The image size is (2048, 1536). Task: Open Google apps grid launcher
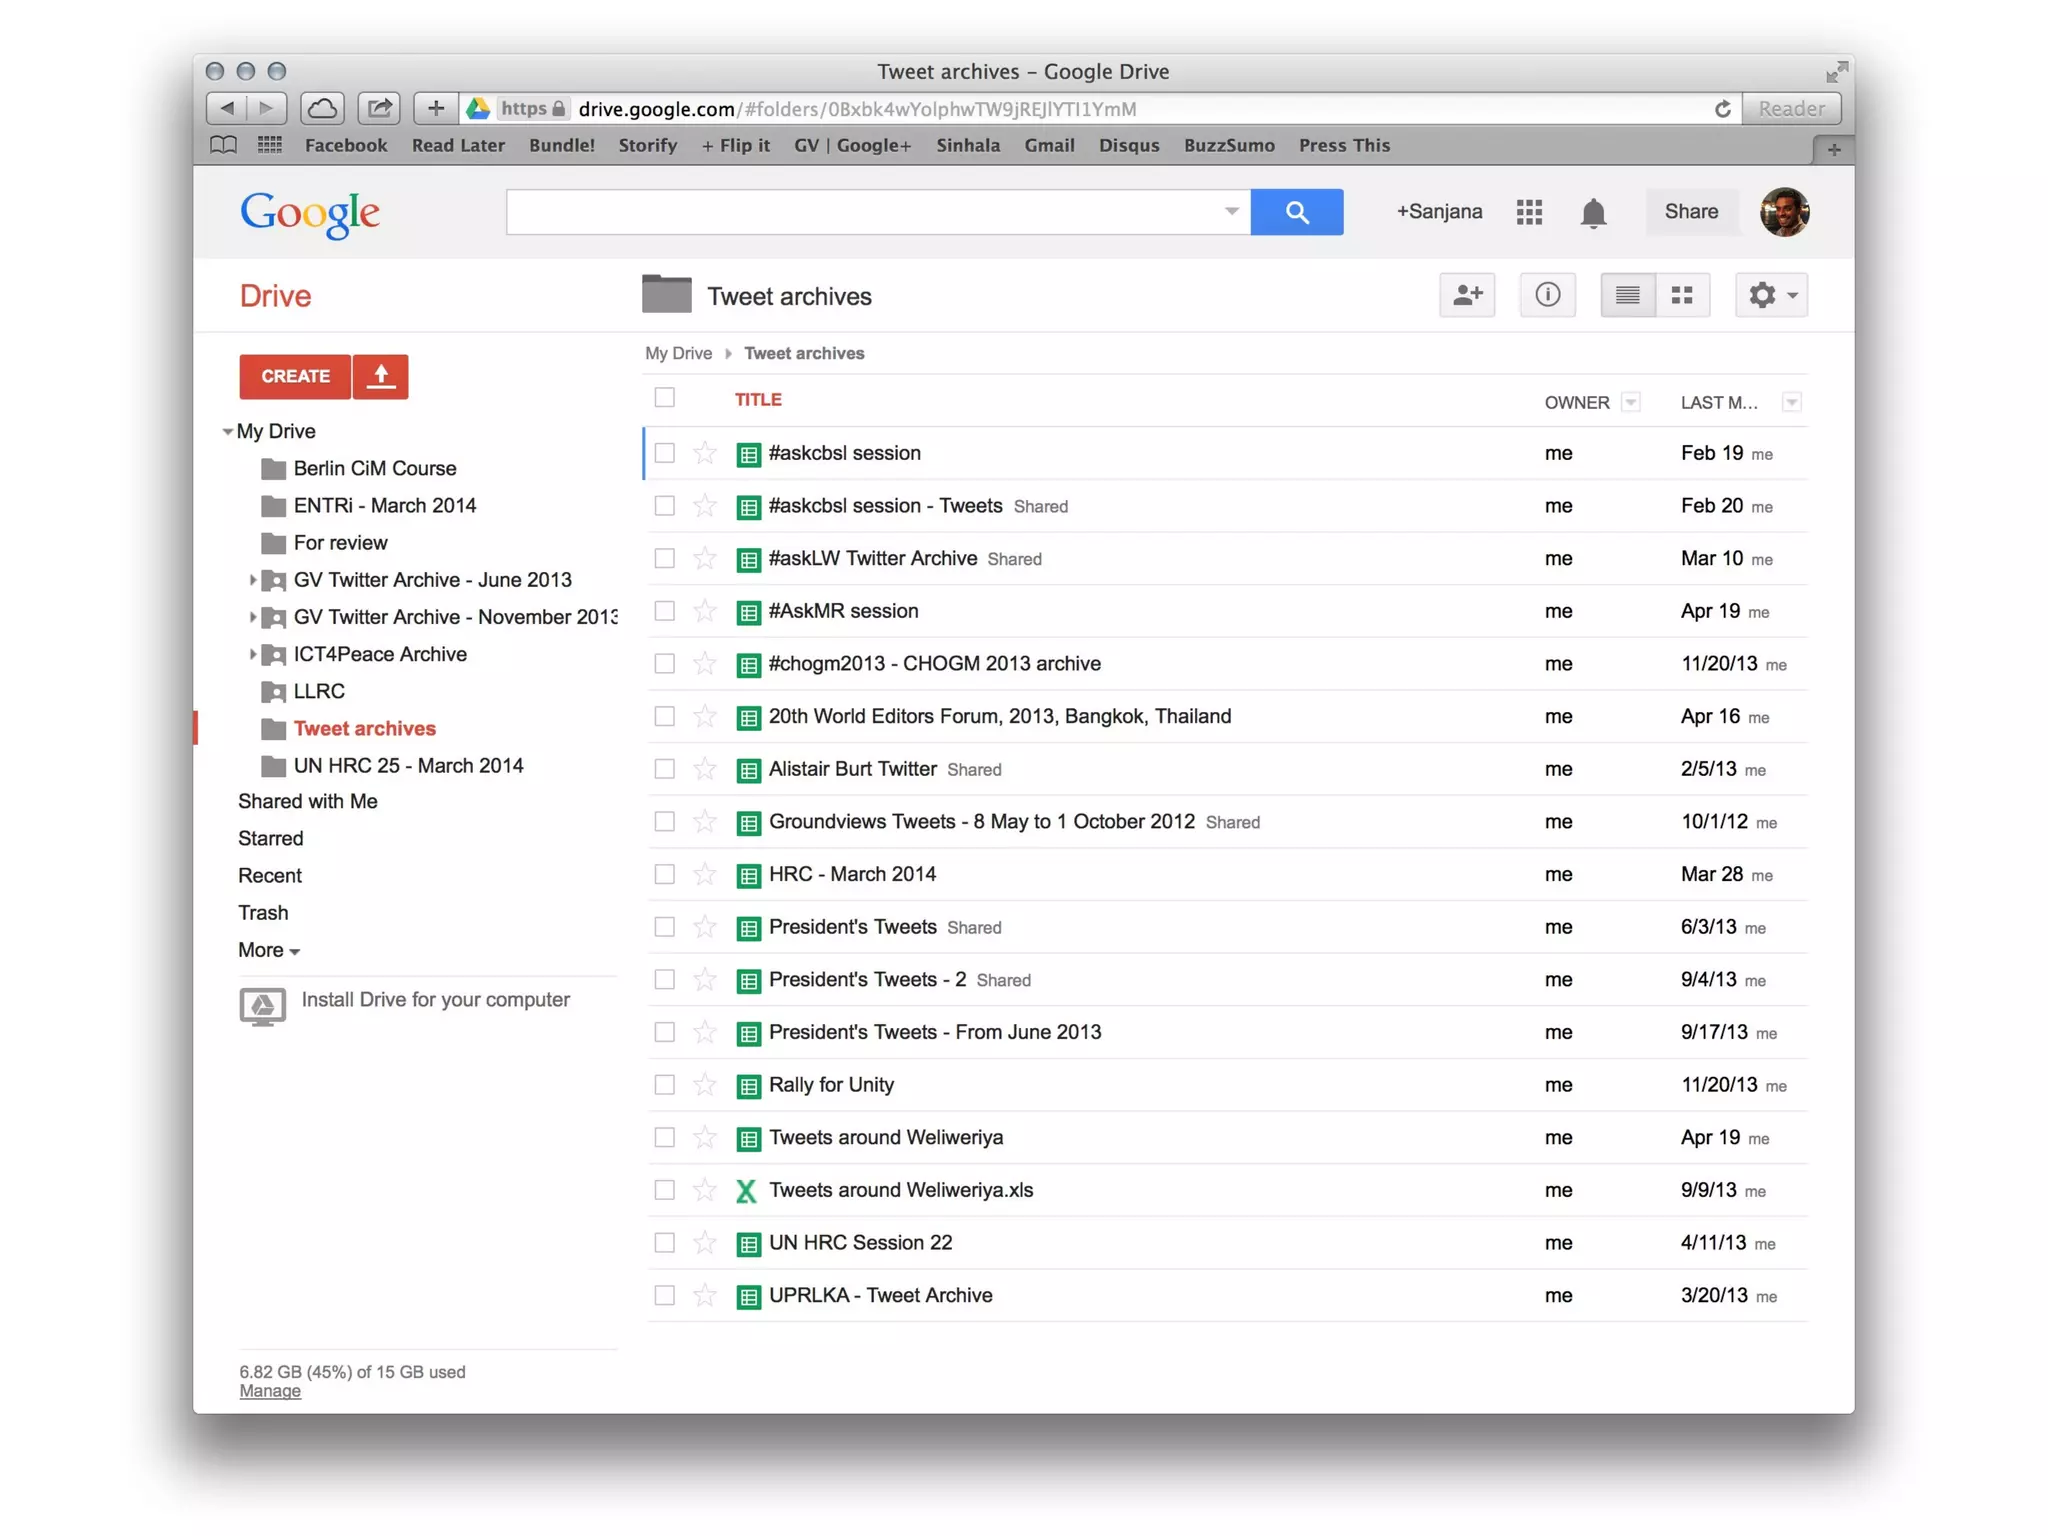click(x=1529, y=212)
